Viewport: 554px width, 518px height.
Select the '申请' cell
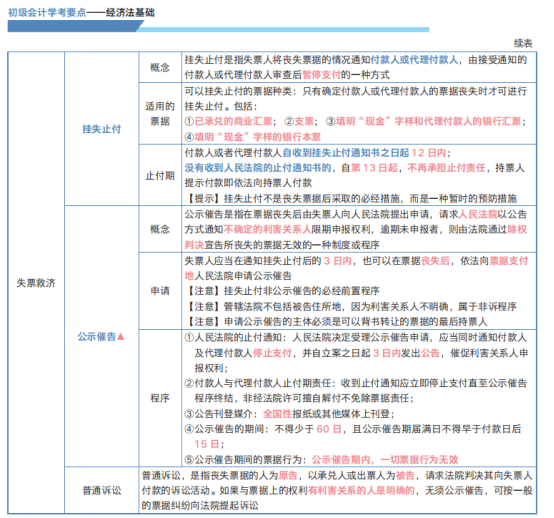(160, 291)
